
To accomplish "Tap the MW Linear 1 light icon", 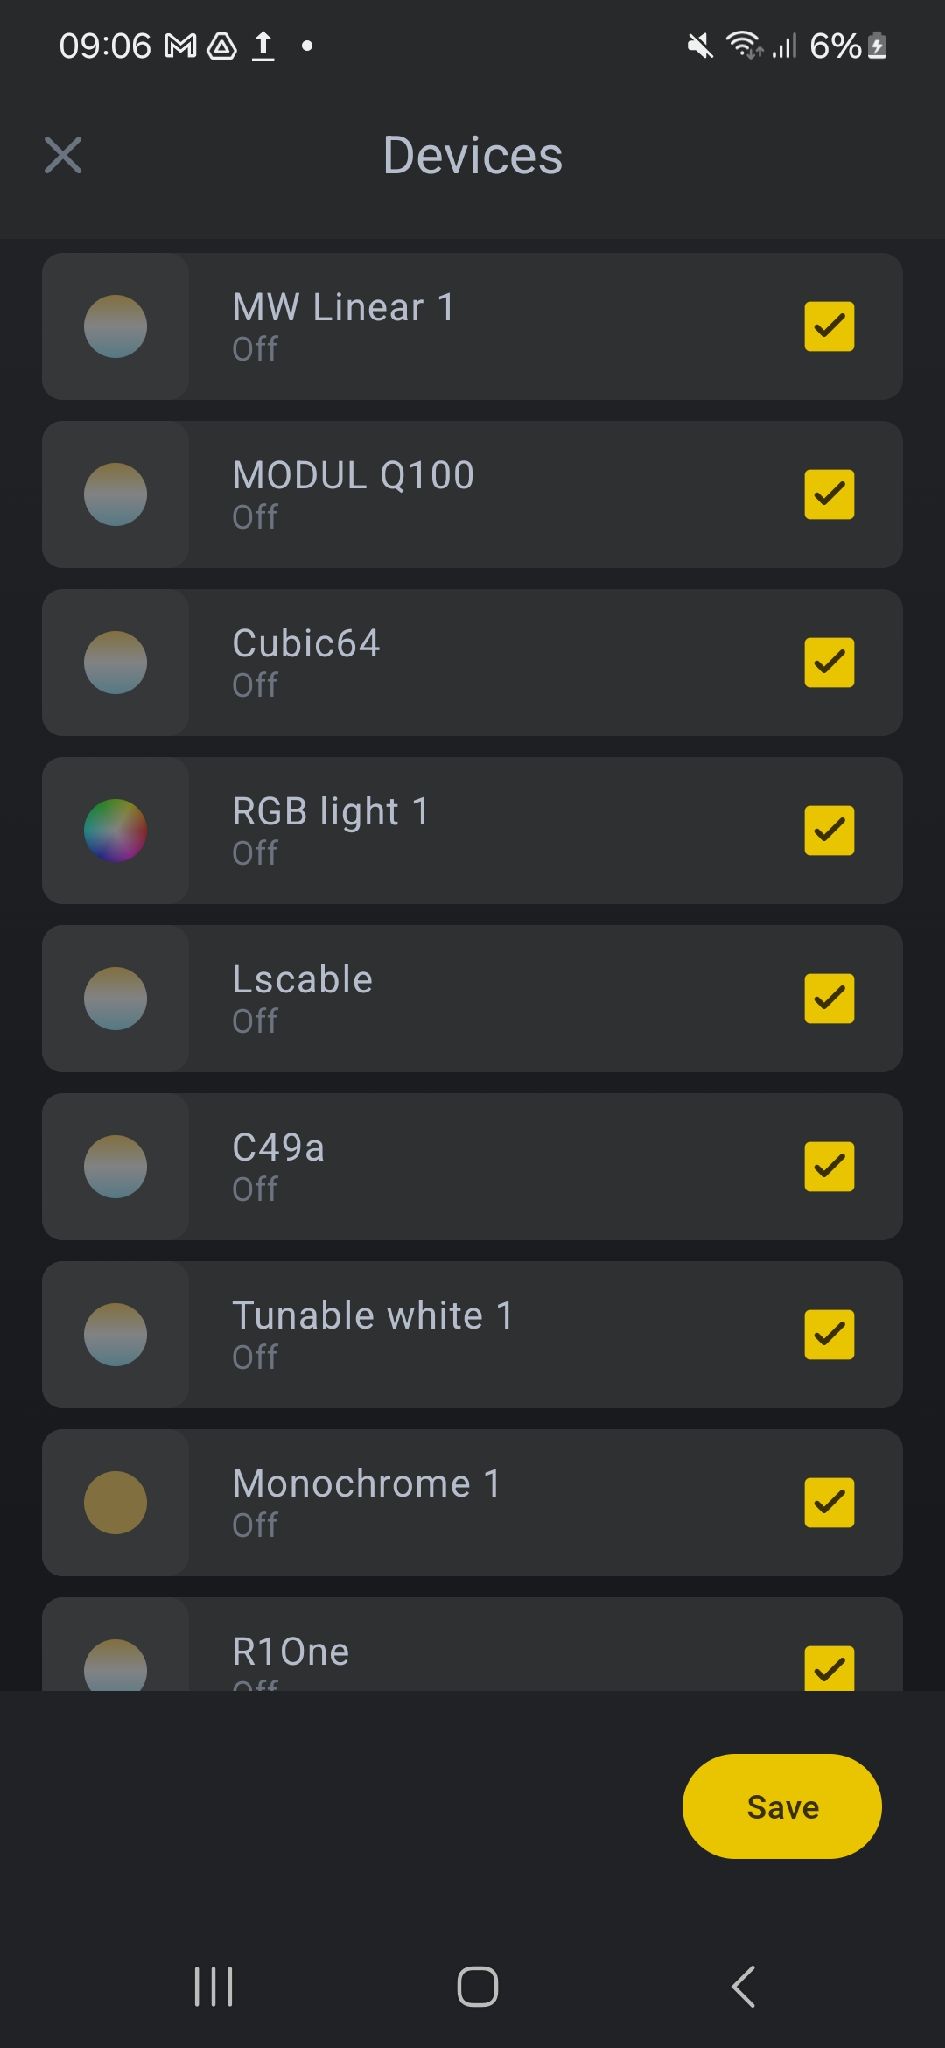I will [115, 326].
